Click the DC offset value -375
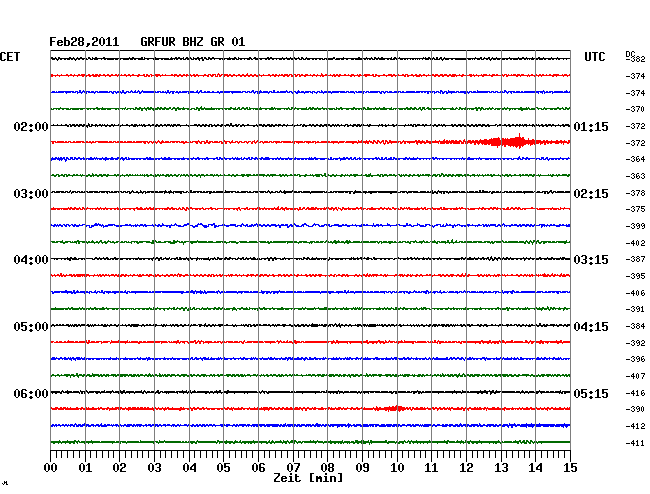Image resolution: width=650 pixels, height=494 pixels. [x=635, y=209]
